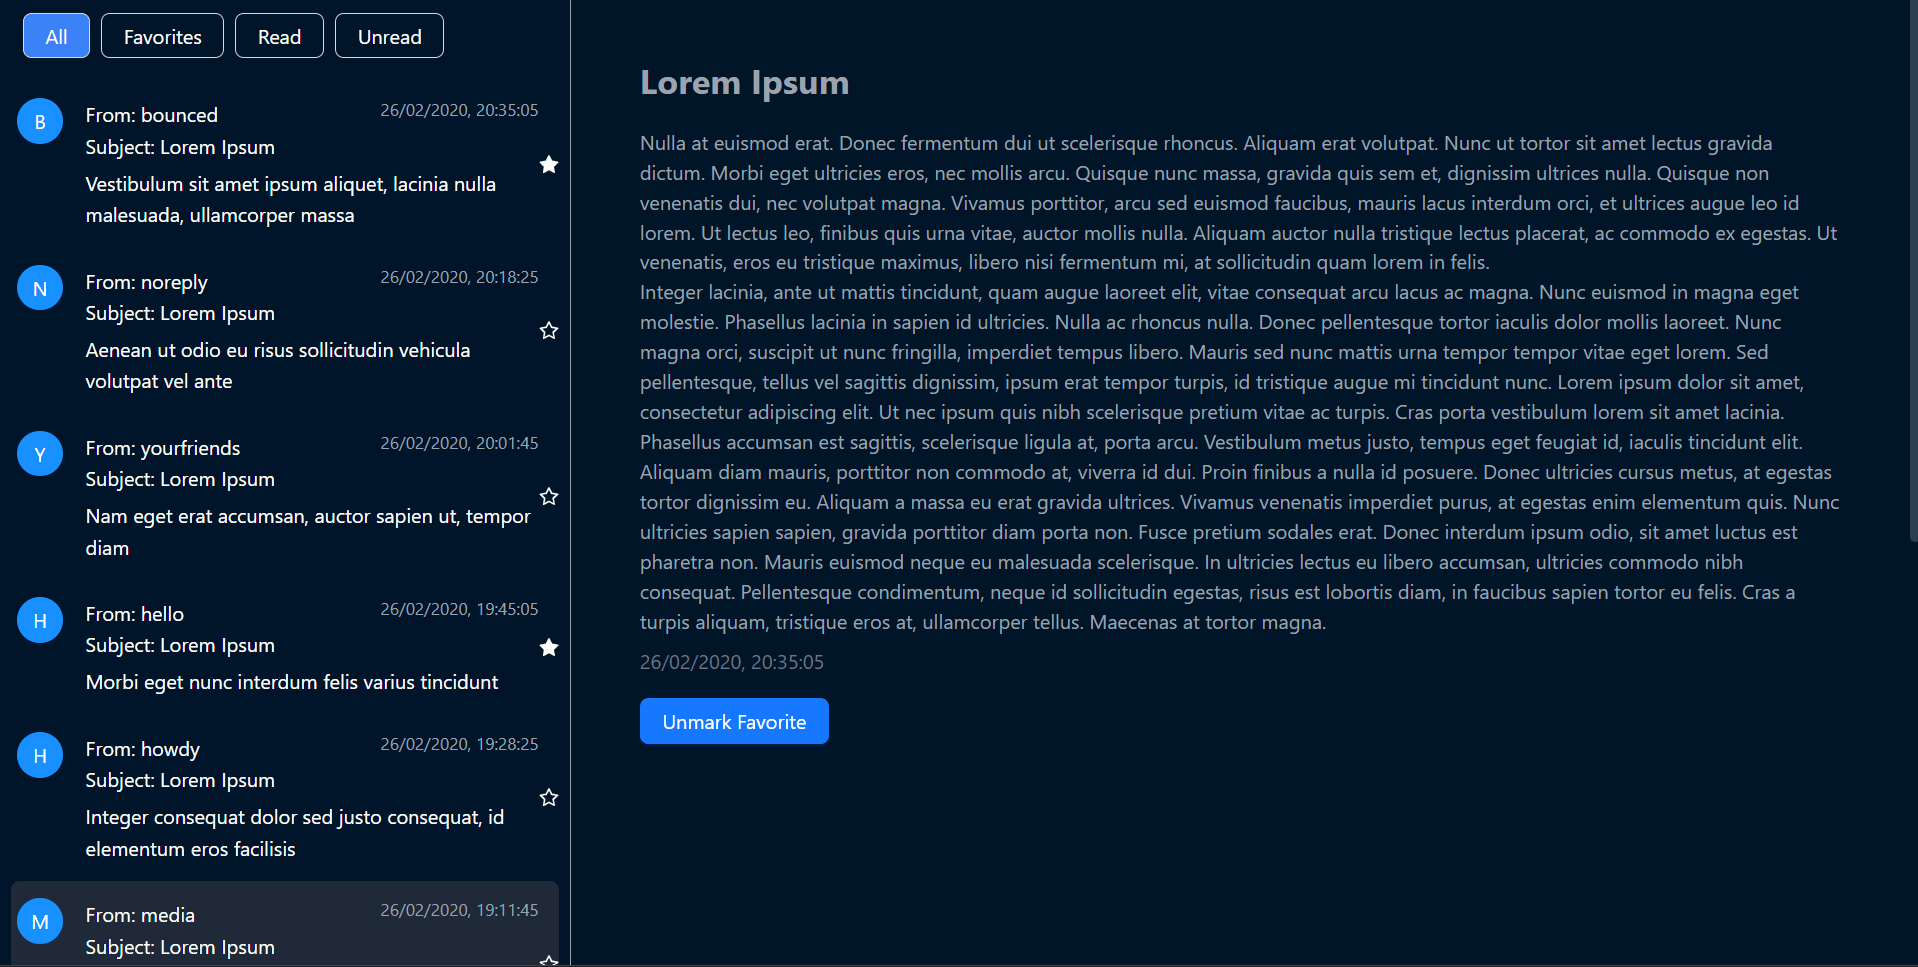Click the page scrollbar on the right edge
Viewport: 1918px width, 967px height.
pyautogui.click(x=1913, y=270)
